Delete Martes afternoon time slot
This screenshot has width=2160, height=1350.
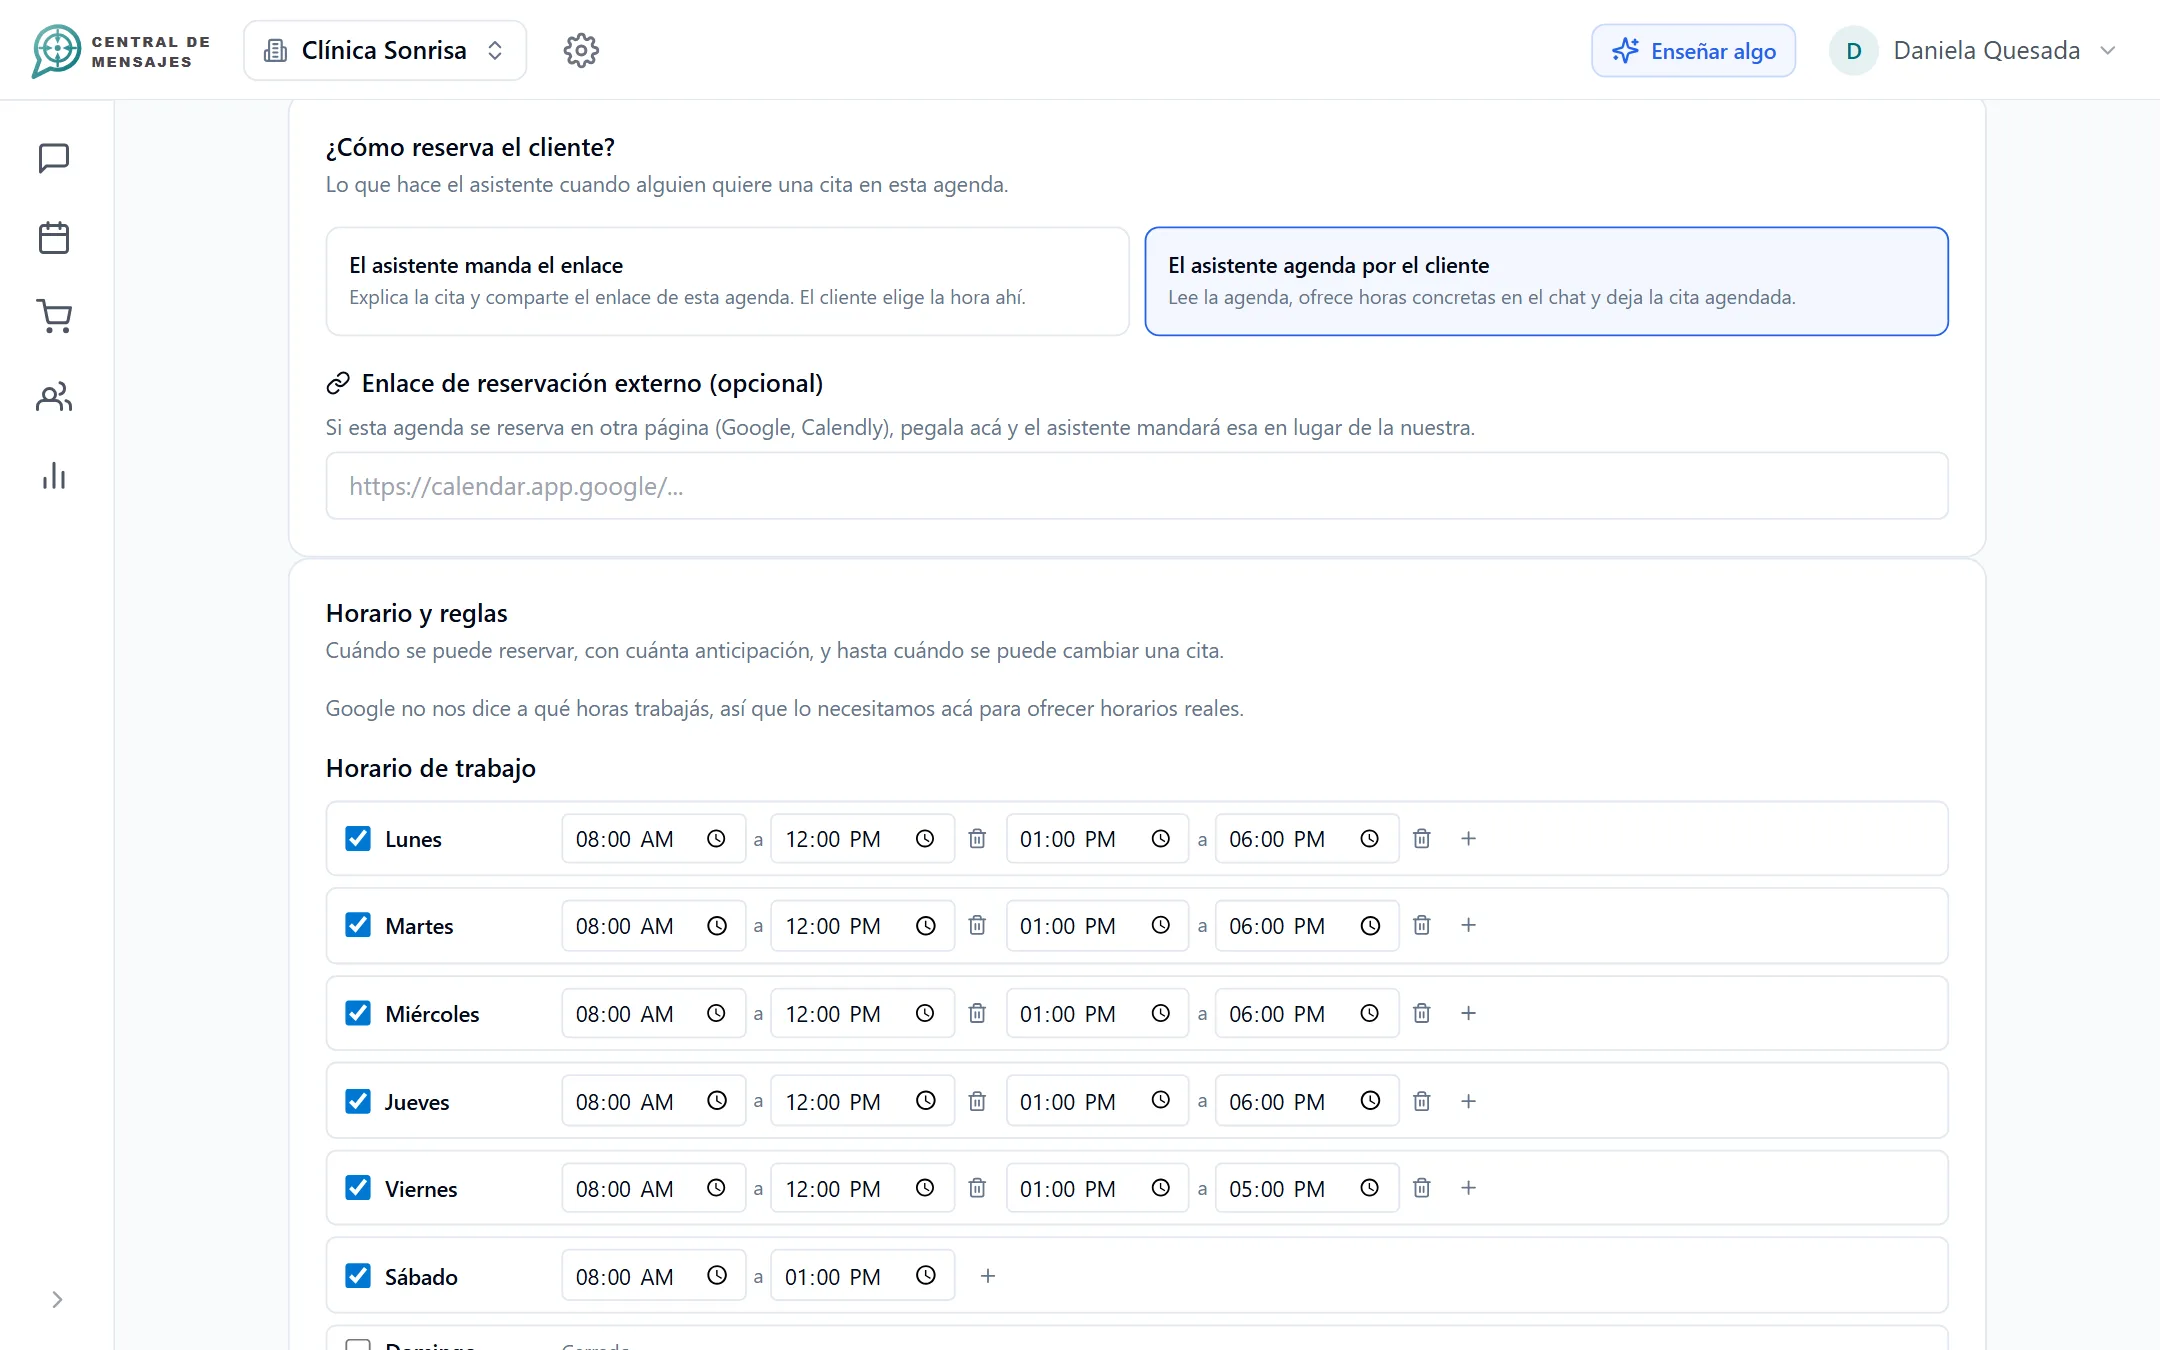pyautogui.click(x=1421, y=925)
